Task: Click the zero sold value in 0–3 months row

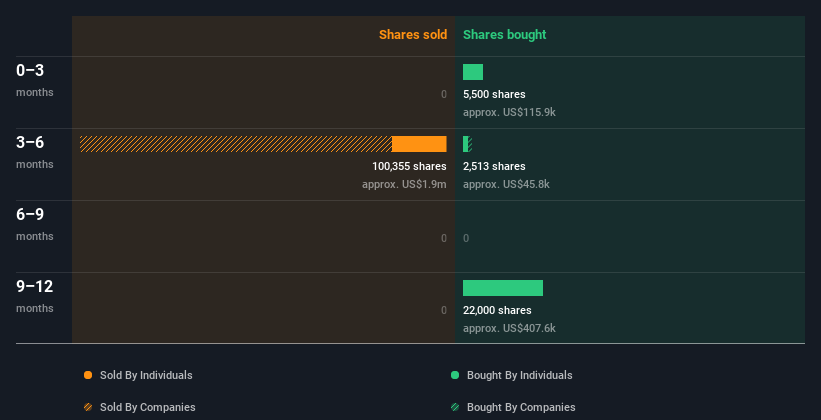Action: pyautogui.click(x=444, y=94)
